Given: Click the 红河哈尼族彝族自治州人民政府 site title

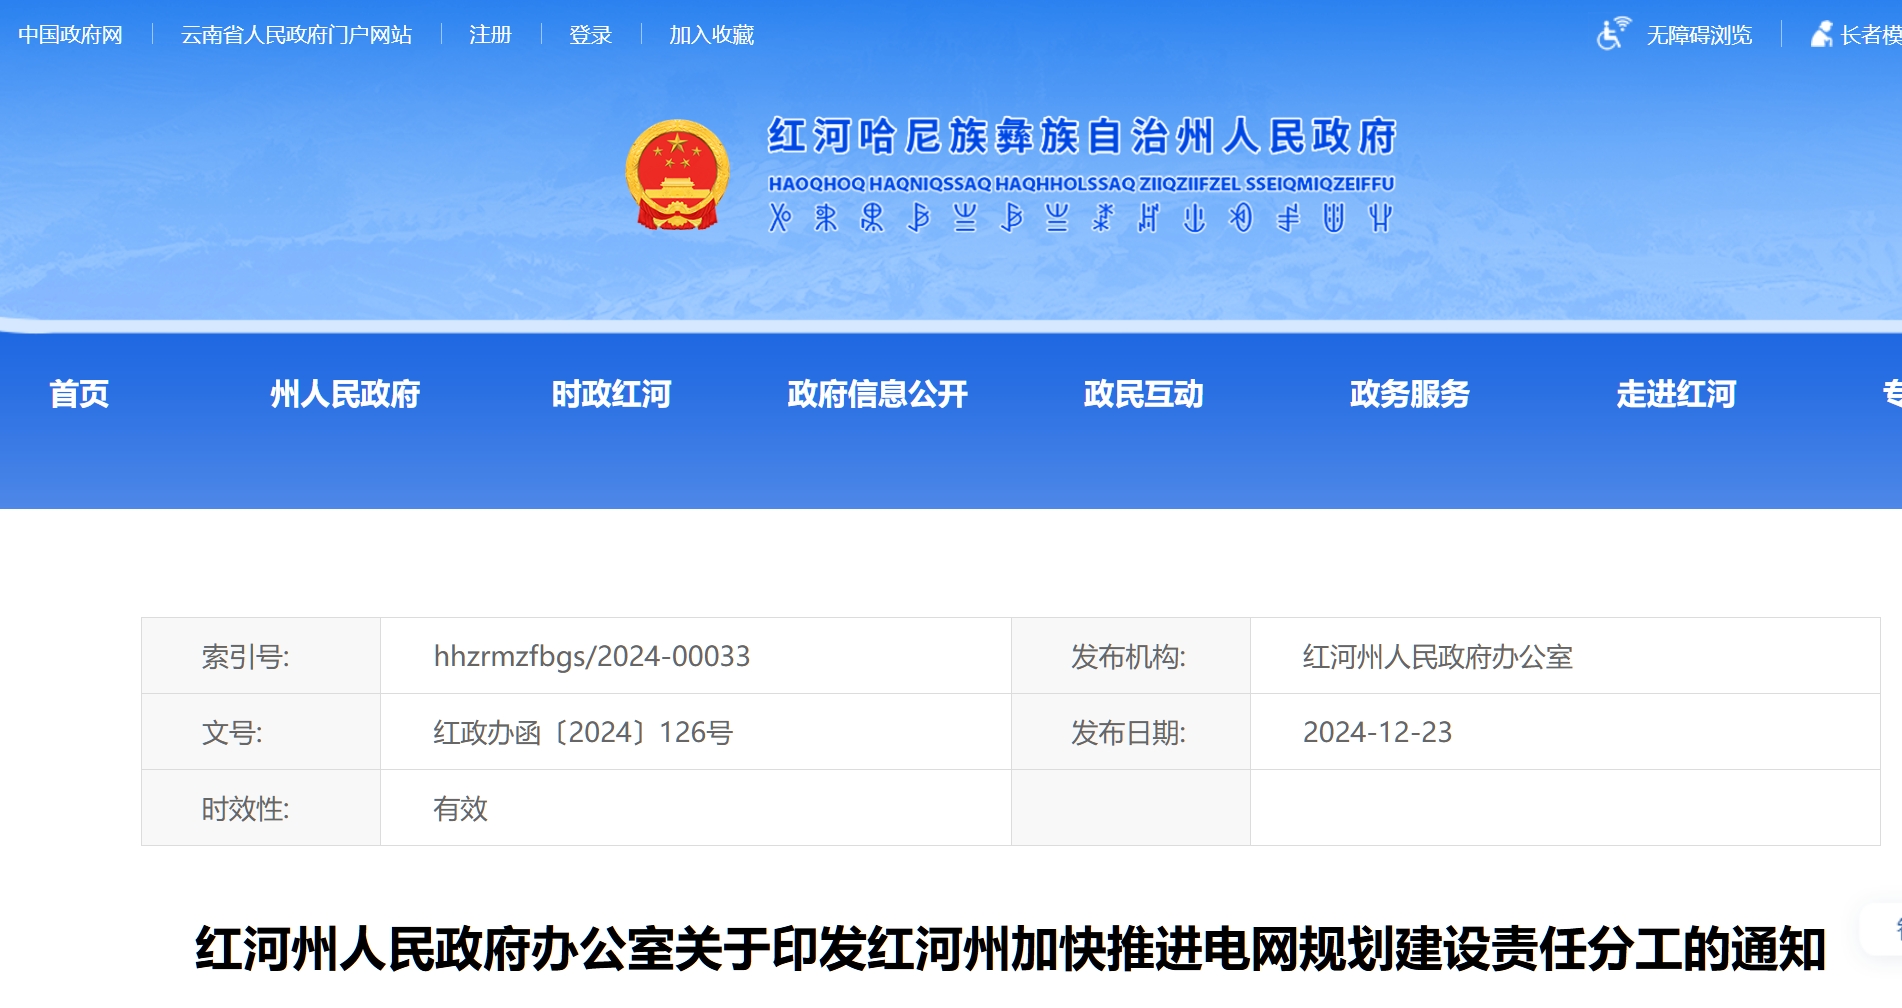Looking at the screenshot, I should tap(1081, 137).
